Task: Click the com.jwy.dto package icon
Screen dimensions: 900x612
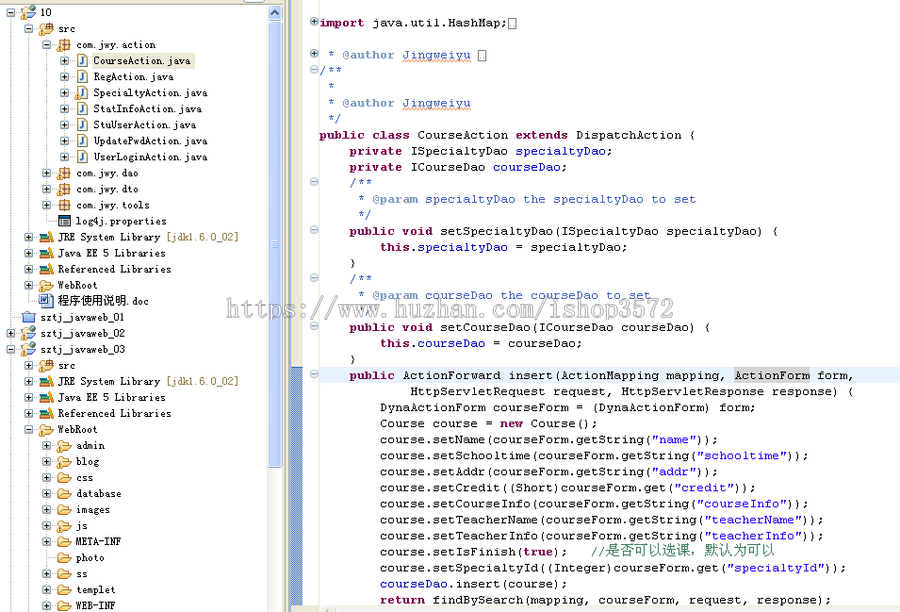Action: pyautogui.click(x=64, y=189)
